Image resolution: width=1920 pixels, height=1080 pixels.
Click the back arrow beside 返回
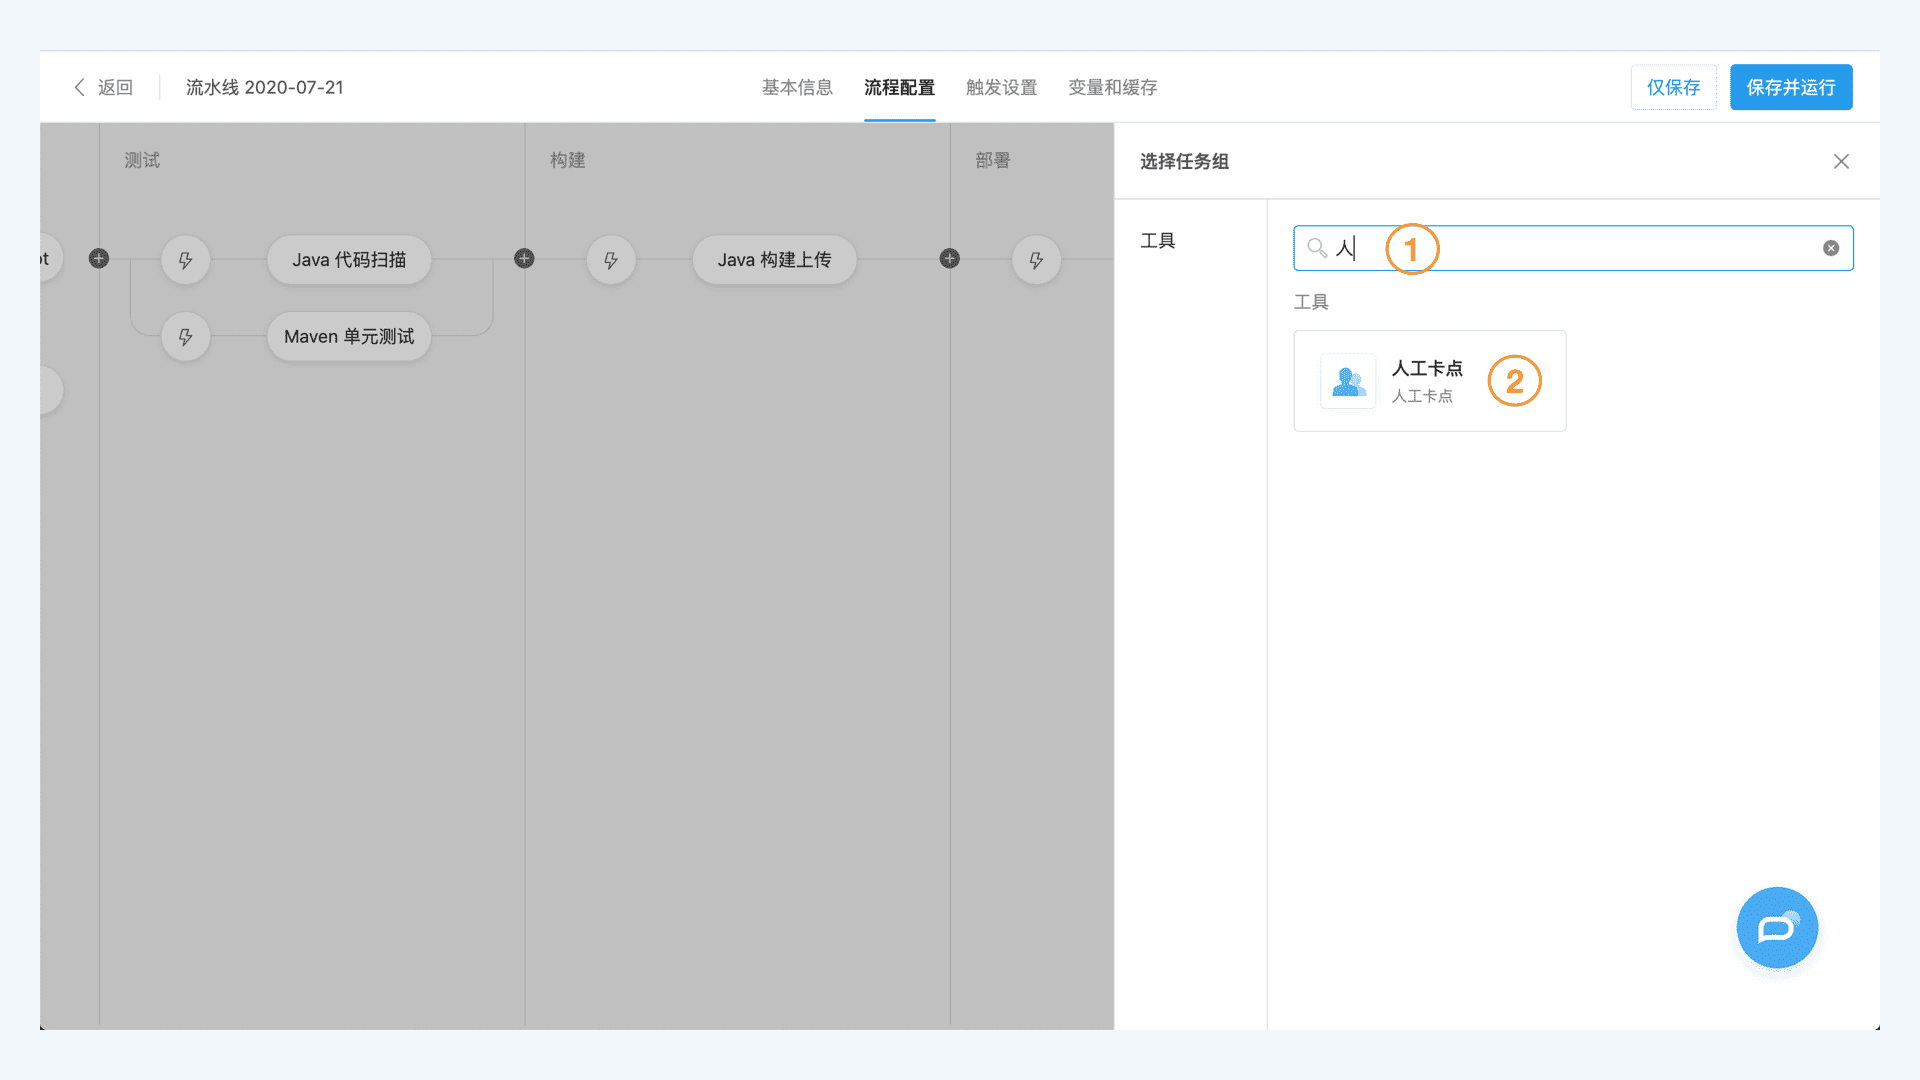point(79,87)
